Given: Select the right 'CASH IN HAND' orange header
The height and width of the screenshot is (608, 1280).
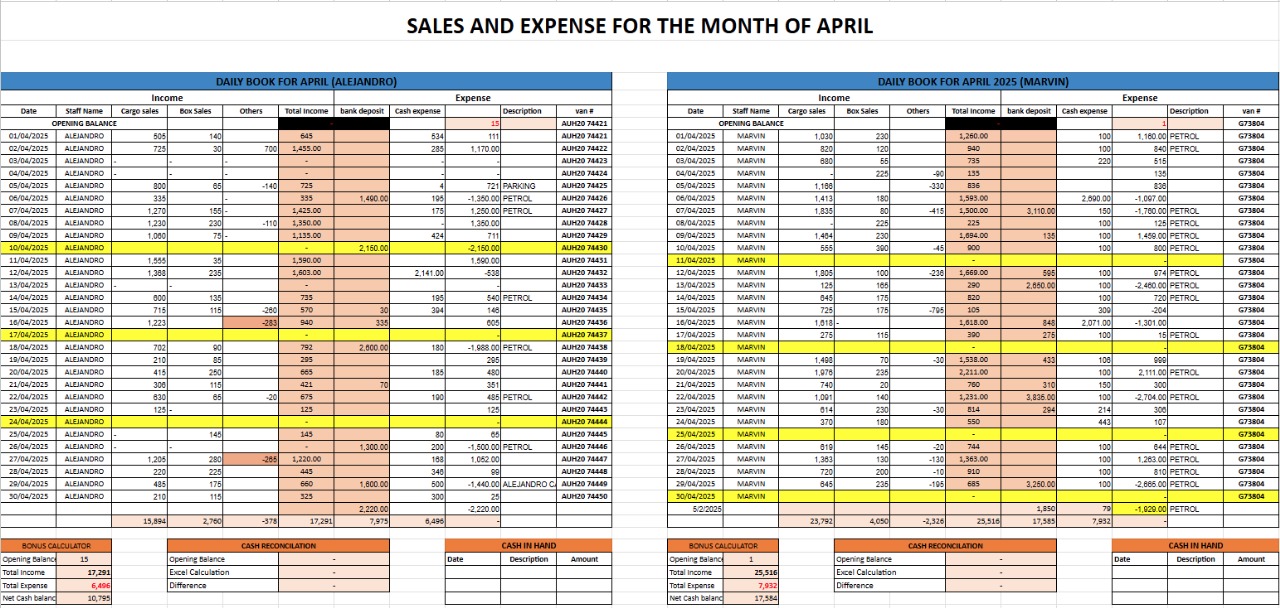Looking at the screenshot, I should (1195, 546).
